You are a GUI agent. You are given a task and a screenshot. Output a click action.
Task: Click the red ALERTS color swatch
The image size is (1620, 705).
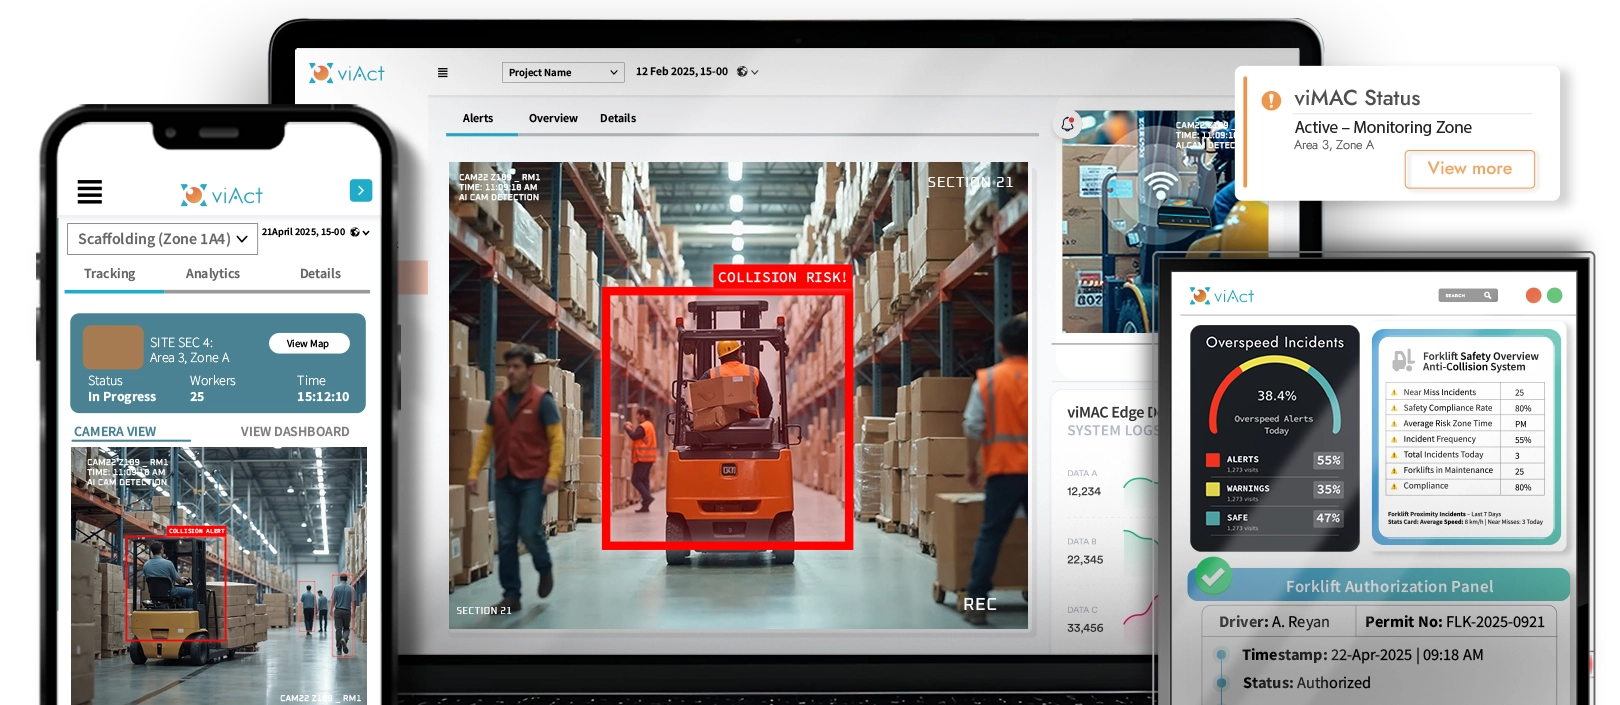(1213, 460)
